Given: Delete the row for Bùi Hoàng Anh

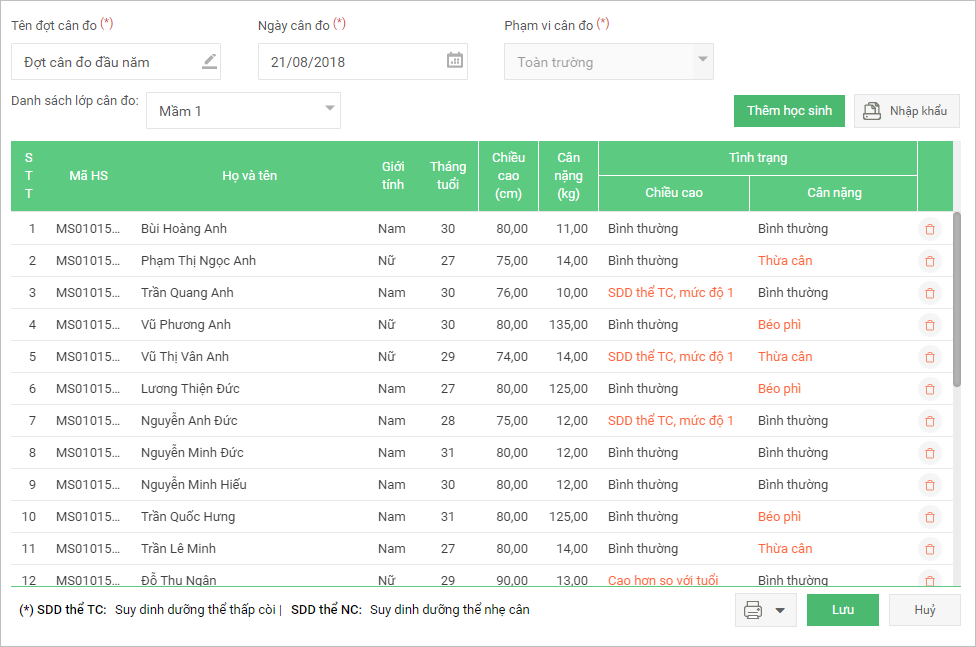Looking at the screenshot, I should click(930, 229).
